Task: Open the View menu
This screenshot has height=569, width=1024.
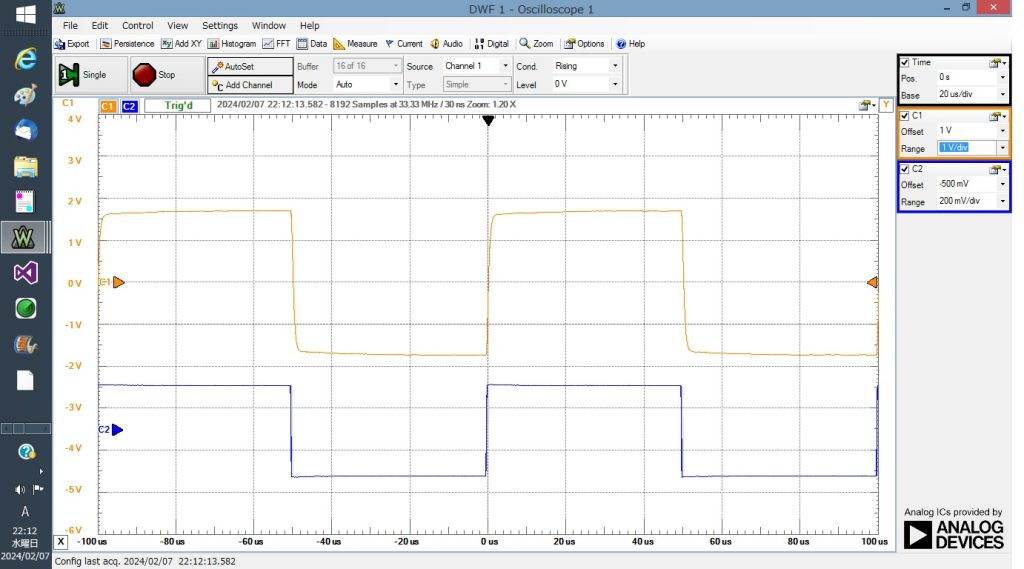Action: point(177,25)
